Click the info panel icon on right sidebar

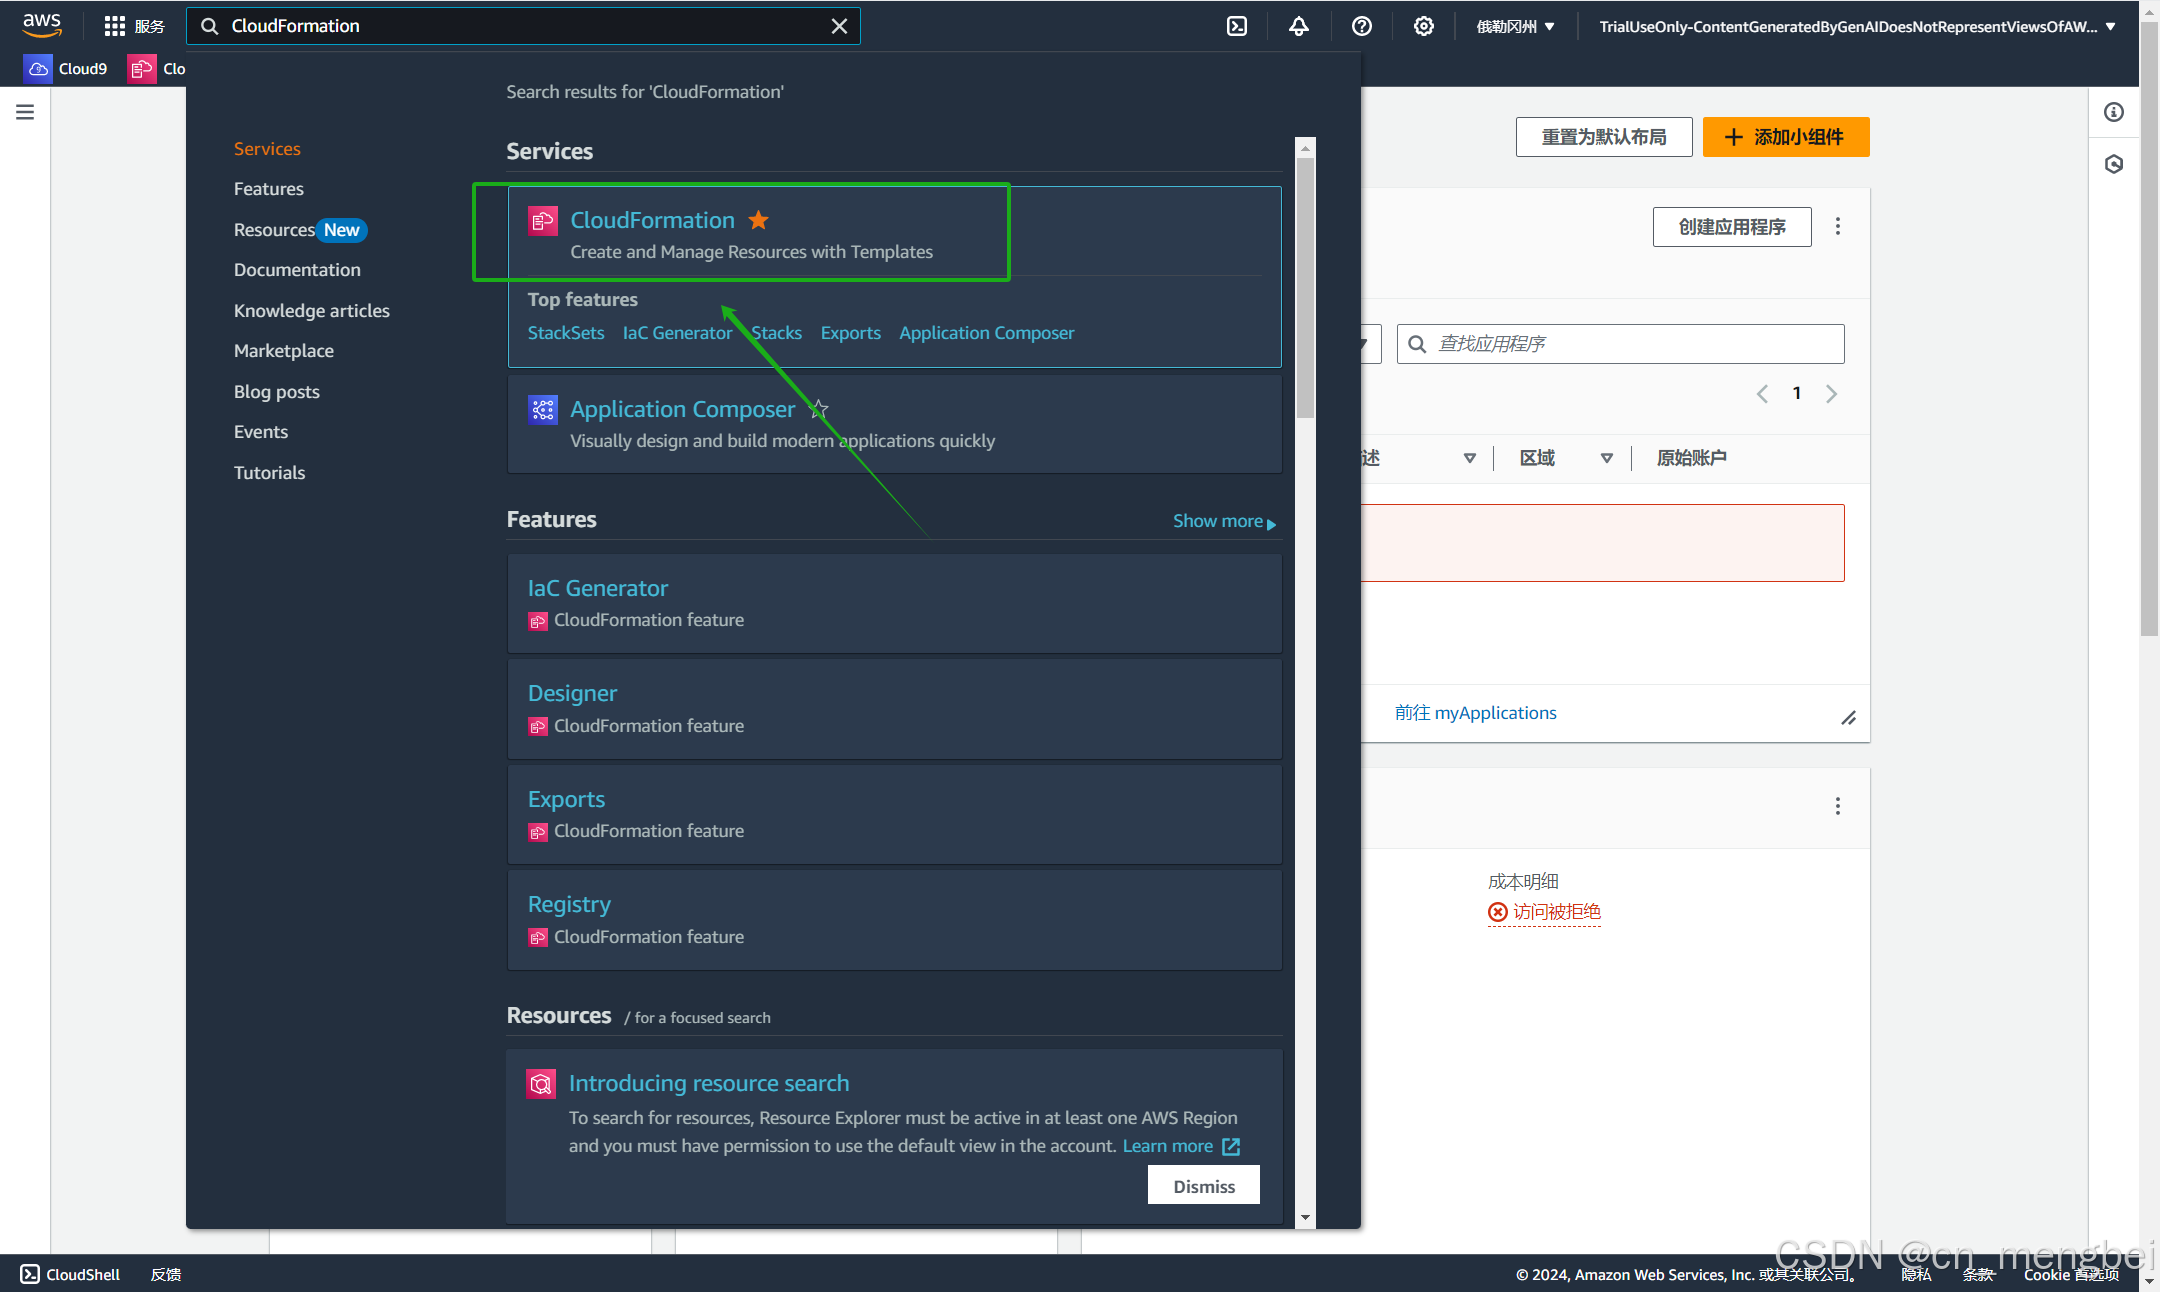pos(2113,112)
